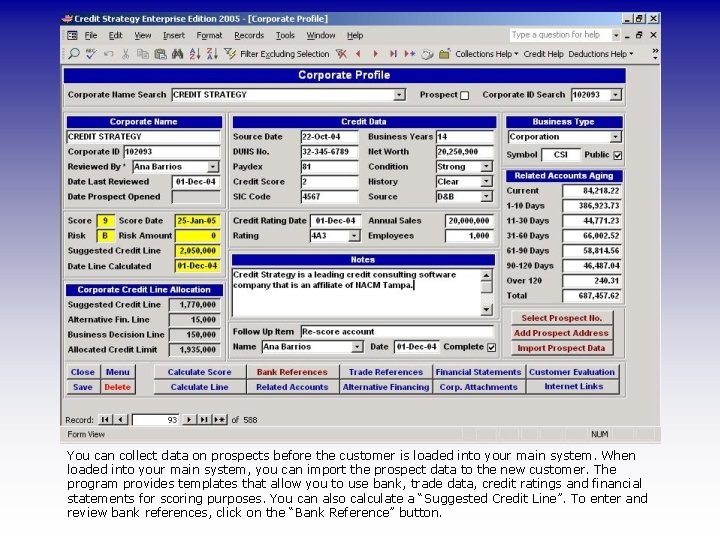Sort ascending with A-Z icon
The image size is (720, 540).
195,54
